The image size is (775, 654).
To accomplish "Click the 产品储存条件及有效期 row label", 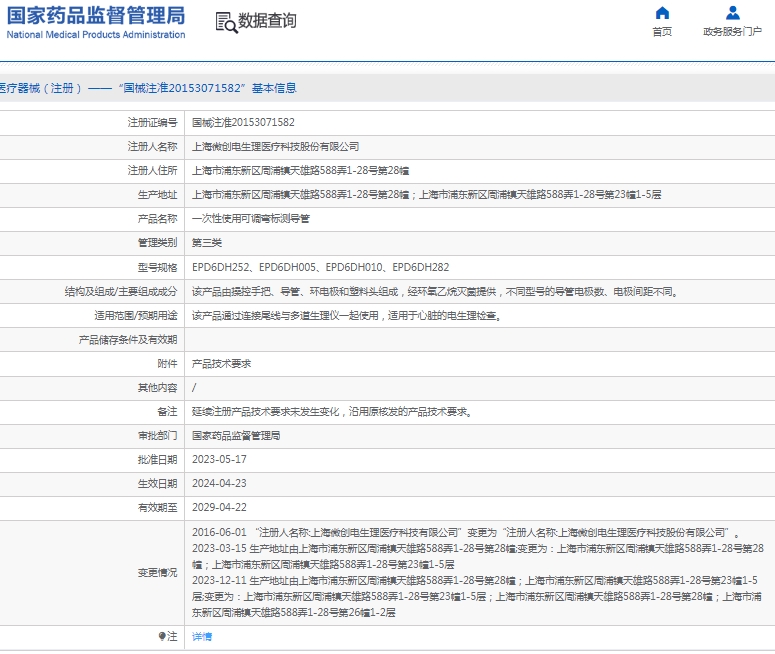I will (x=128, y=340).
